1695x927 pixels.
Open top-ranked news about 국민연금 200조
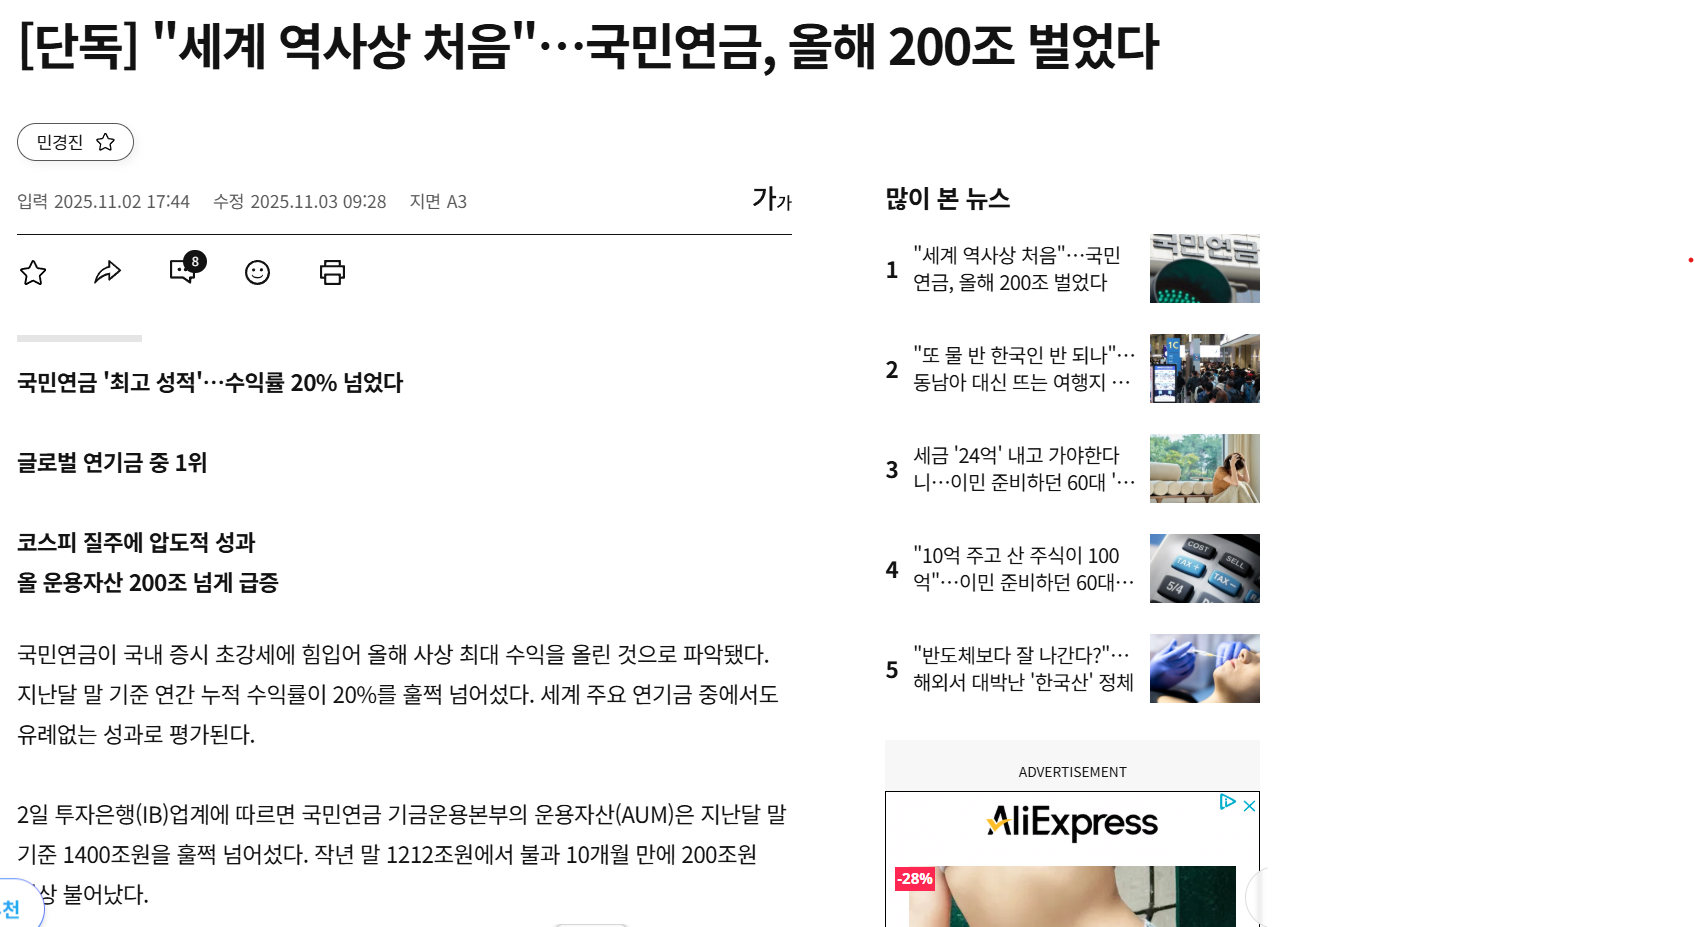coord(1016,269)
